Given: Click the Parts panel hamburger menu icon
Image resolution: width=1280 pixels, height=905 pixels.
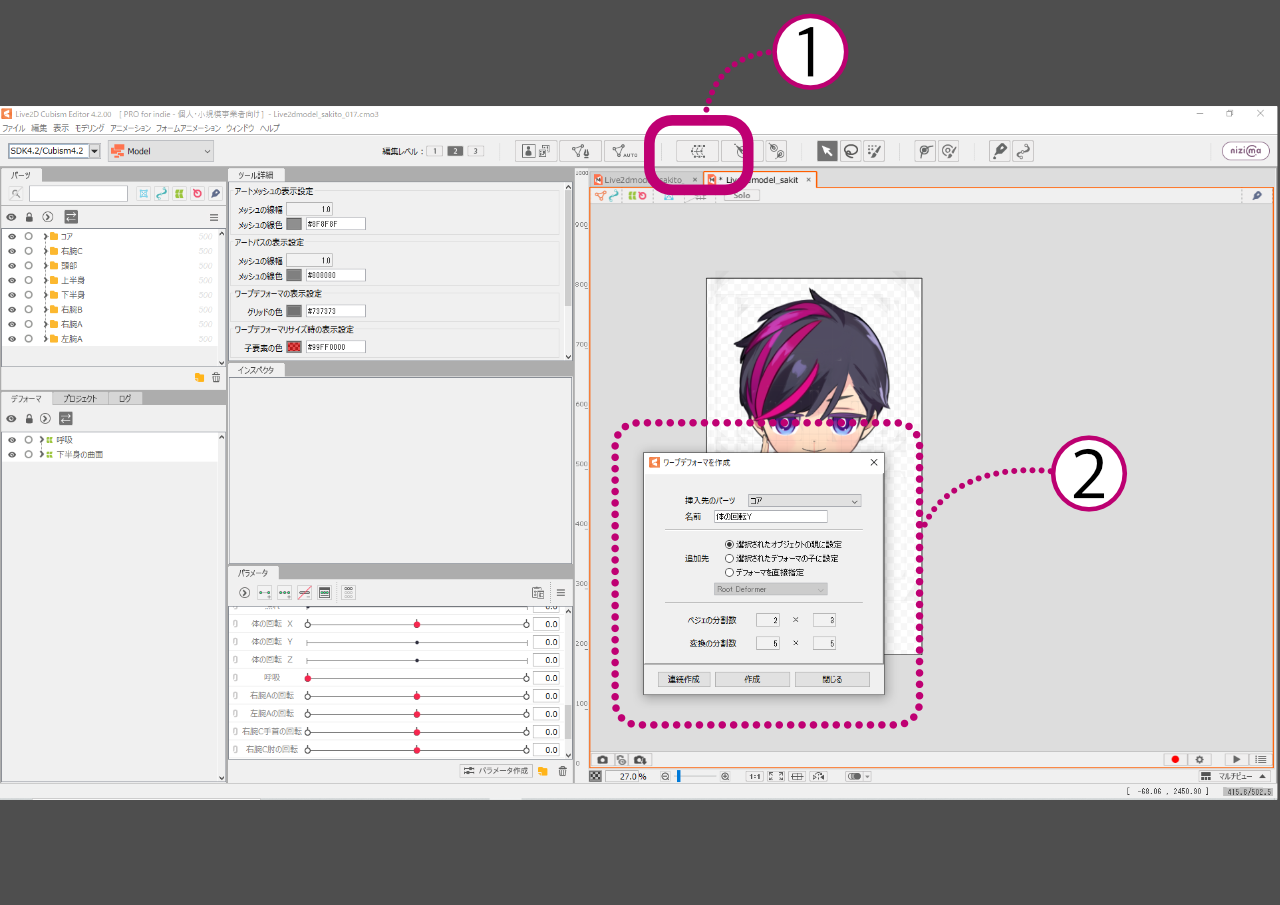Looking at the screenshot, I should [x=213, y=217].
